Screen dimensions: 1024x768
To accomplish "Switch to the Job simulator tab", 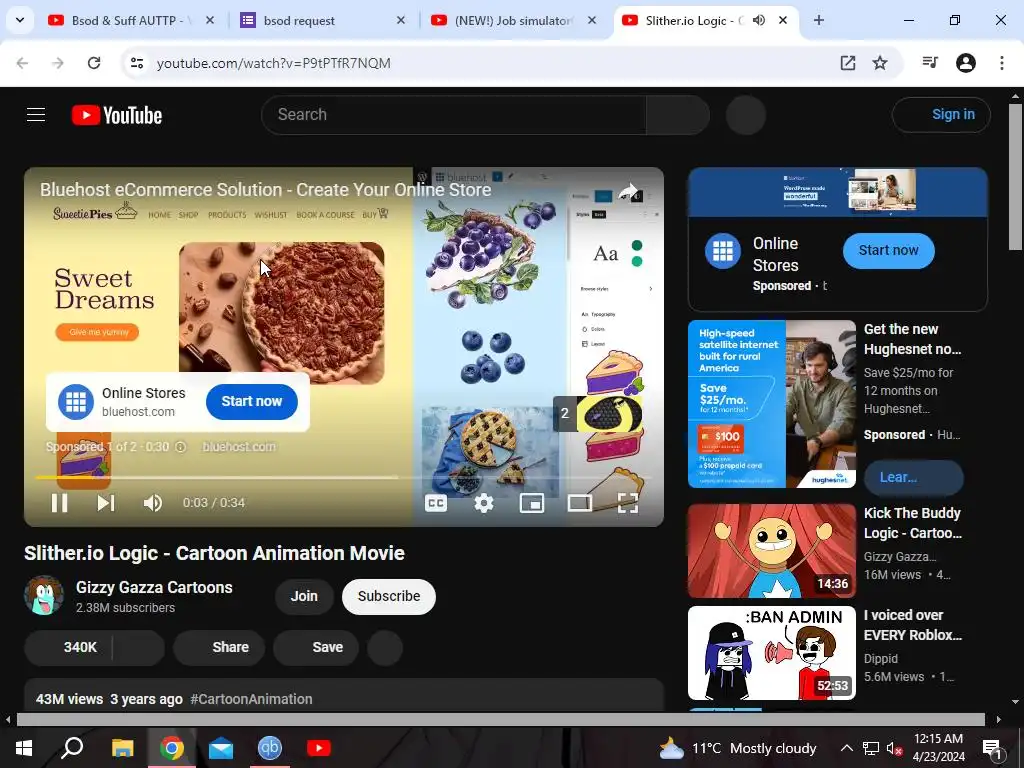I will pos(511,20).
